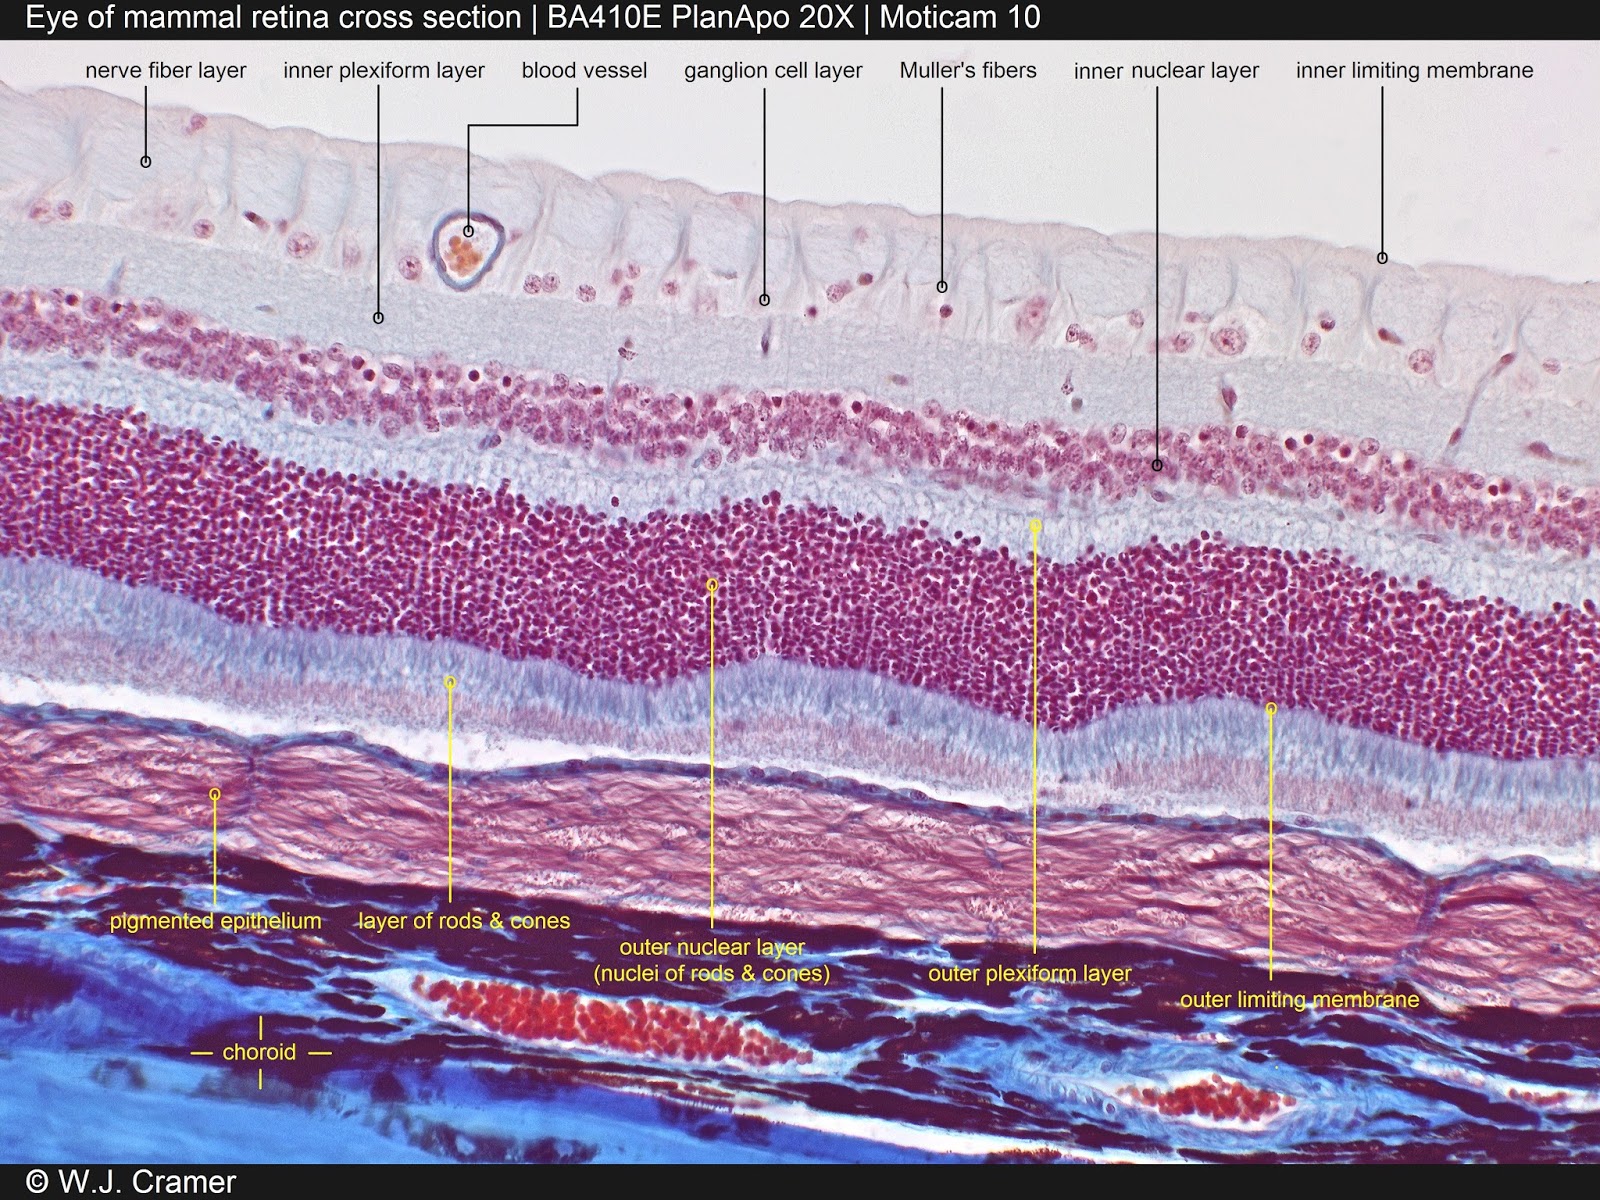This screenshot has width=1600, height=1200.
Task: Select the choroid label with dash brackets
Action: [260, 1051]
